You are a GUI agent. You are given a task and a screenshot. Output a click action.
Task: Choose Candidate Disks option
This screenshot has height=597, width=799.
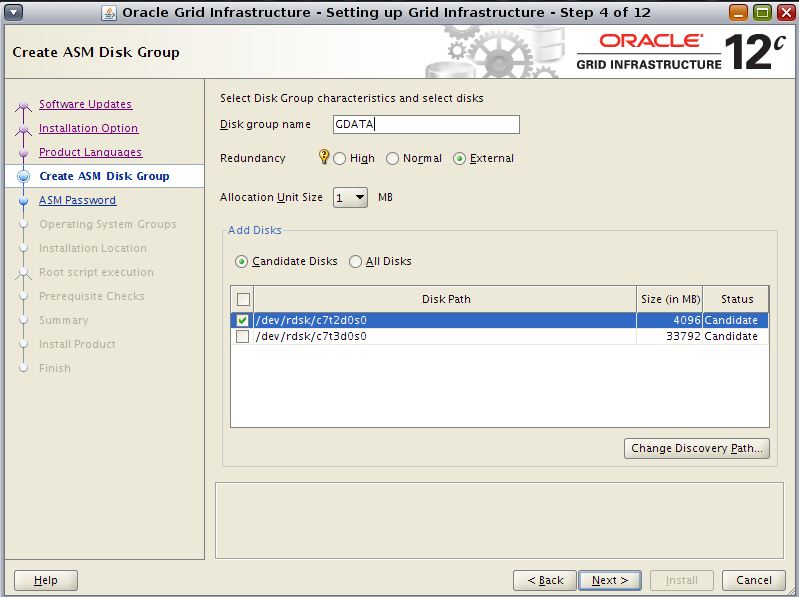[x=242, y=261]
